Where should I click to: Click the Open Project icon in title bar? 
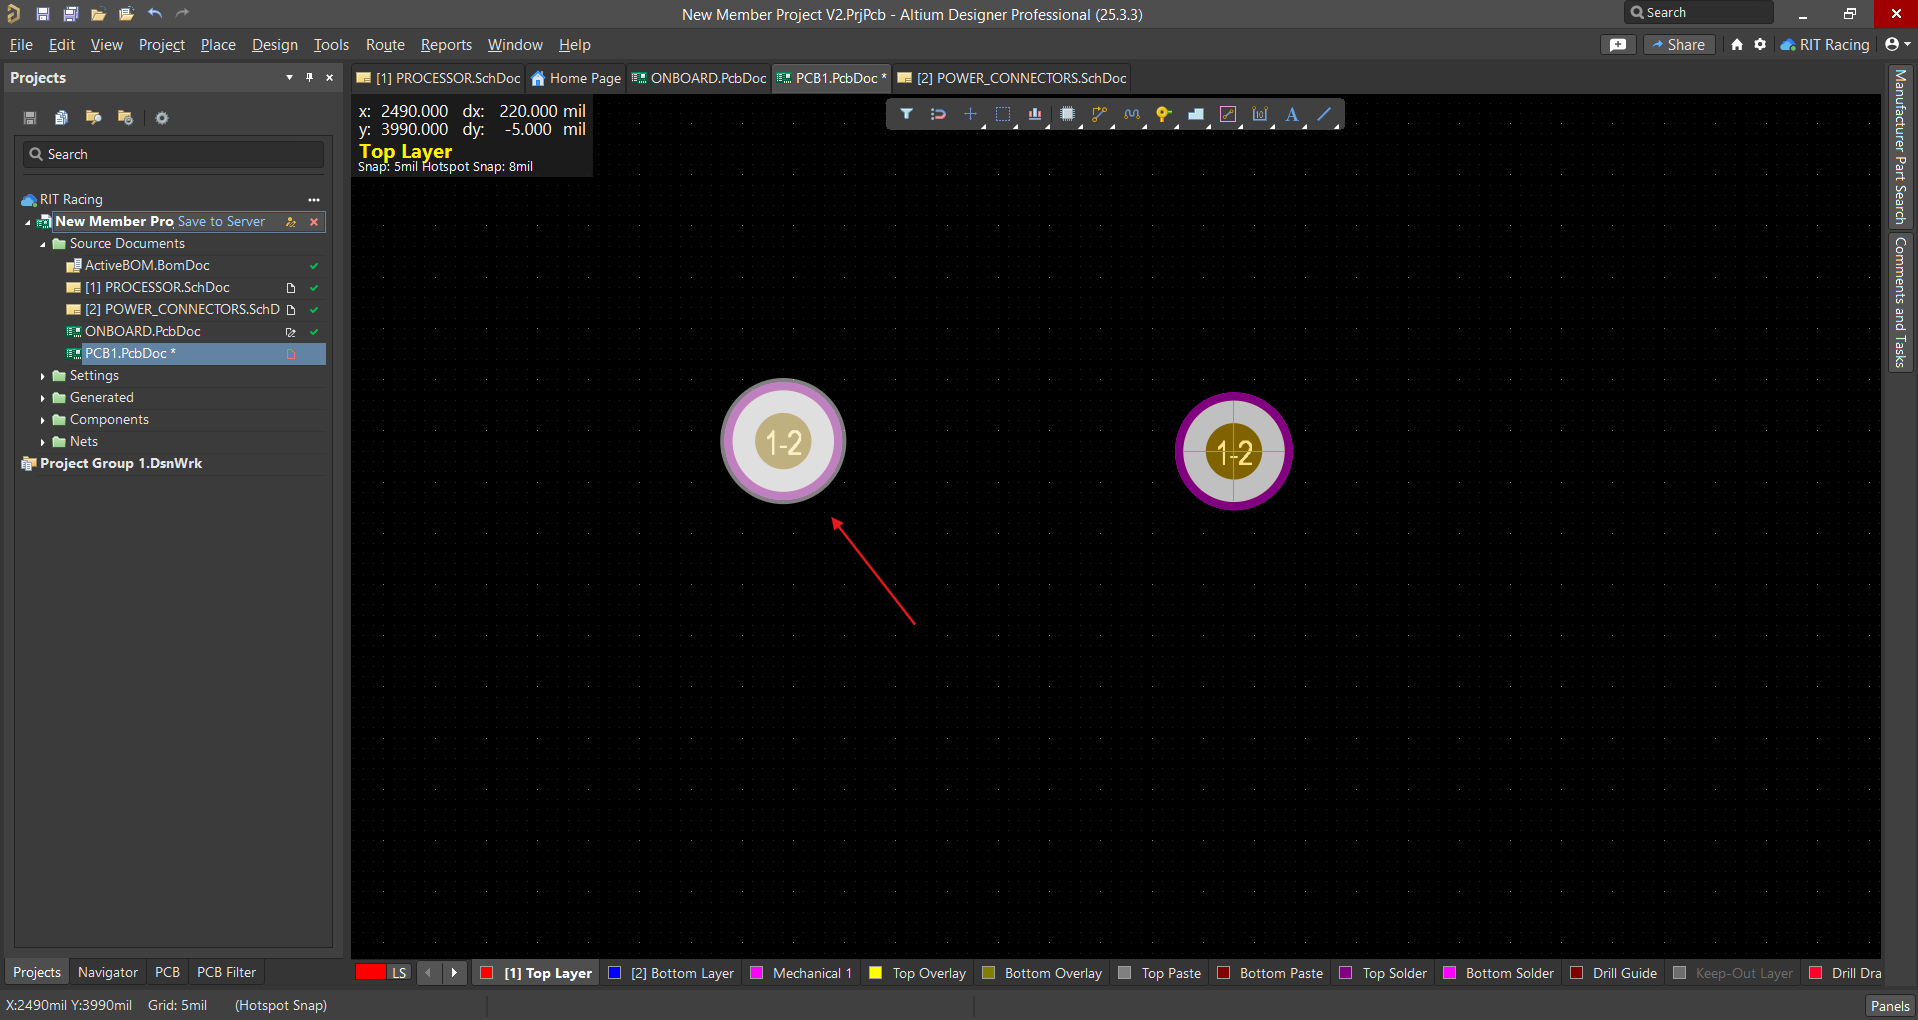pyautogui.click(x=126, y=14)
